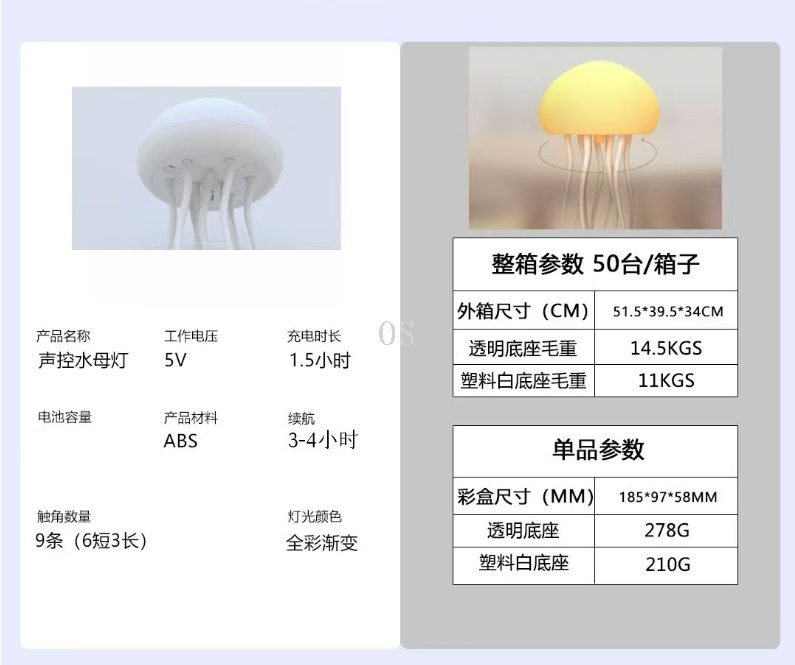This screenshot has width=795, height=665.
Task: Click the 9条（6短3长）tentacle count text
Action: pyautogui.click(x=91, y=542)
